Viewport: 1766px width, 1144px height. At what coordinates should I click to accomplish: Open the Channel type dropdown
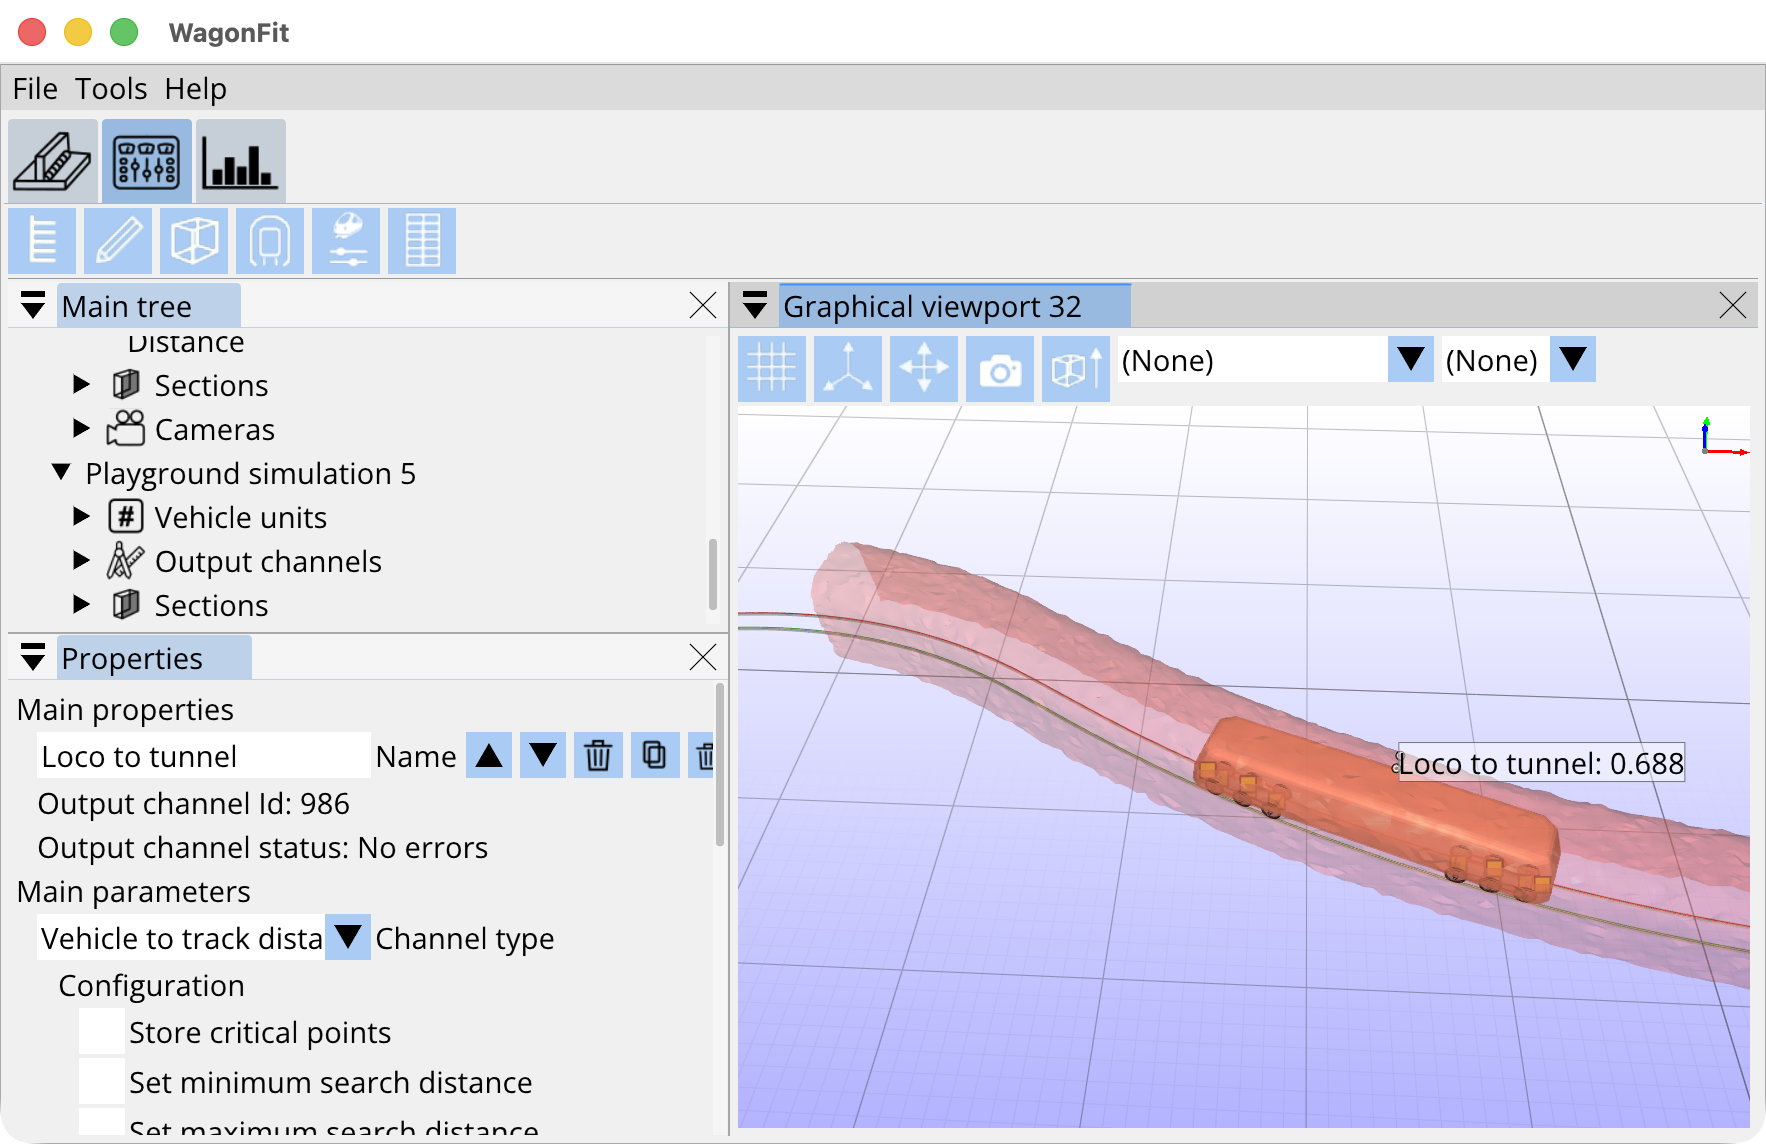[x=348, y=938]
